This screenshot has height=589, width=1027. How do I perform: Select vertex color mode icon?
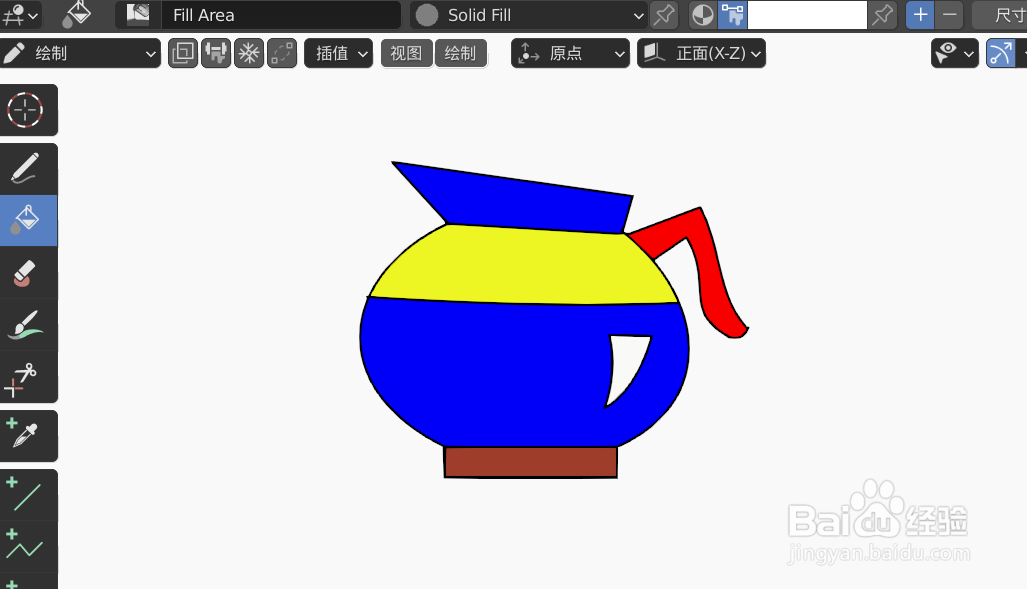tap(732, 14)
